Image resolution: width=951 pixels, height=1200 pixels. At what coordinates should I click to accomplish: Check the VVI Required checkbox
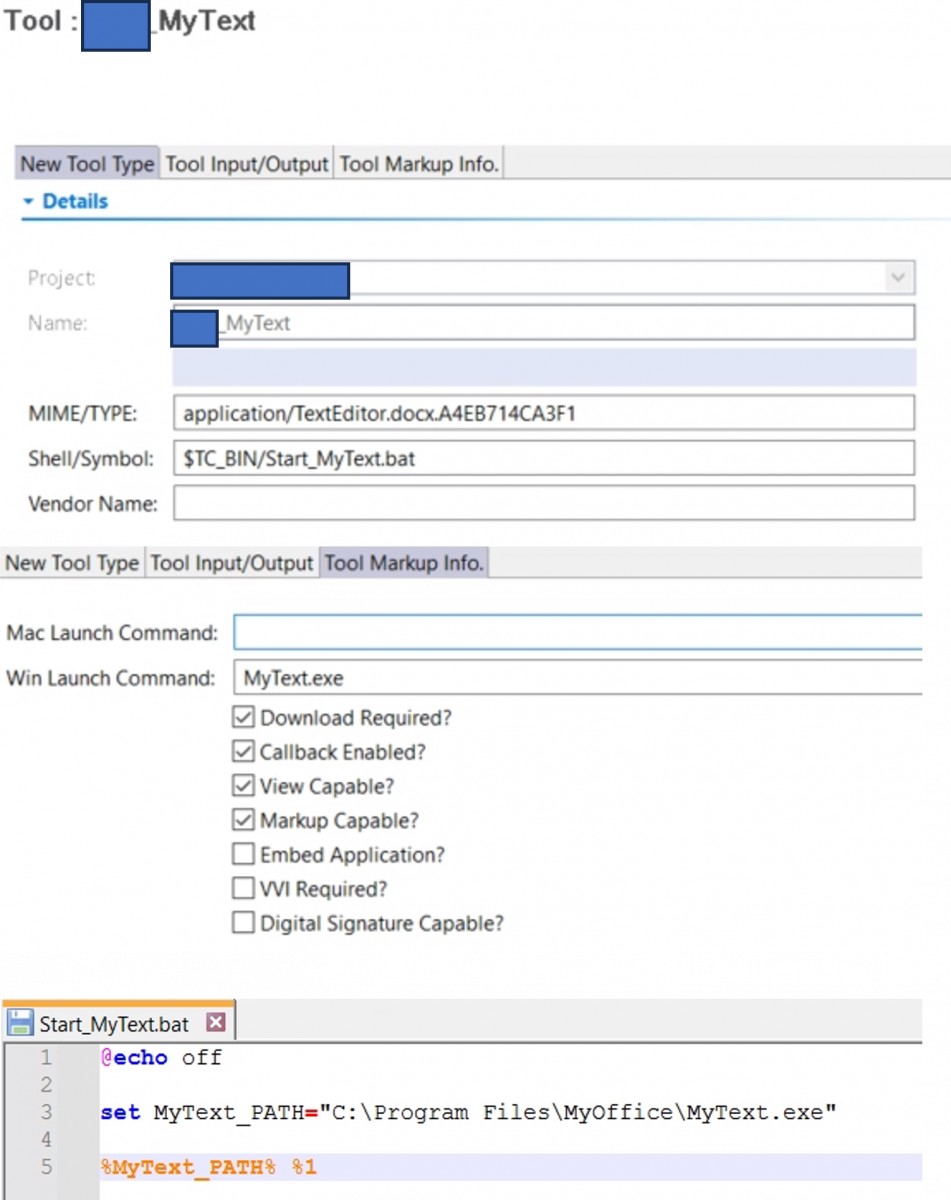point(243,889)
